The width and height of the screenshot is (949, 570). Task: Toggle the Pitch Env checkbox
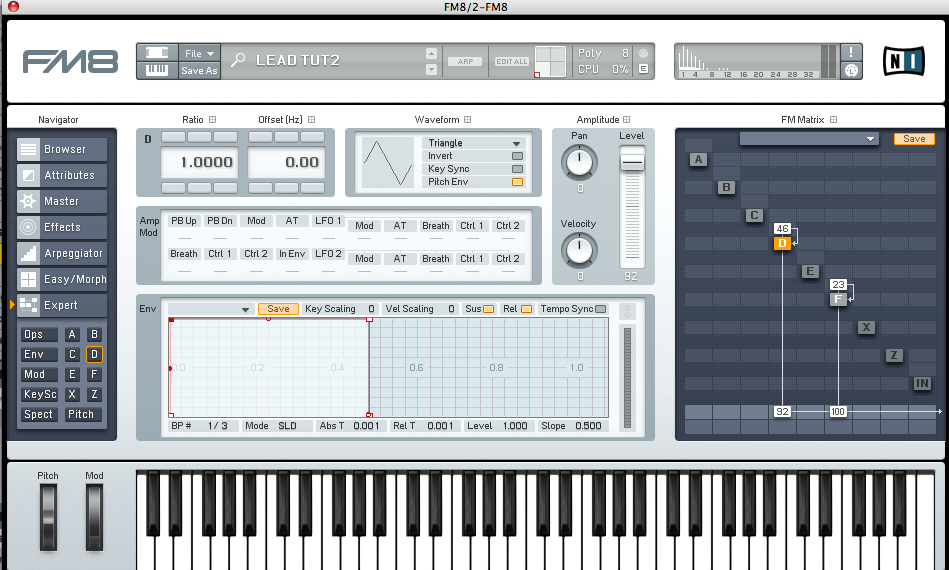pos(517,182)
